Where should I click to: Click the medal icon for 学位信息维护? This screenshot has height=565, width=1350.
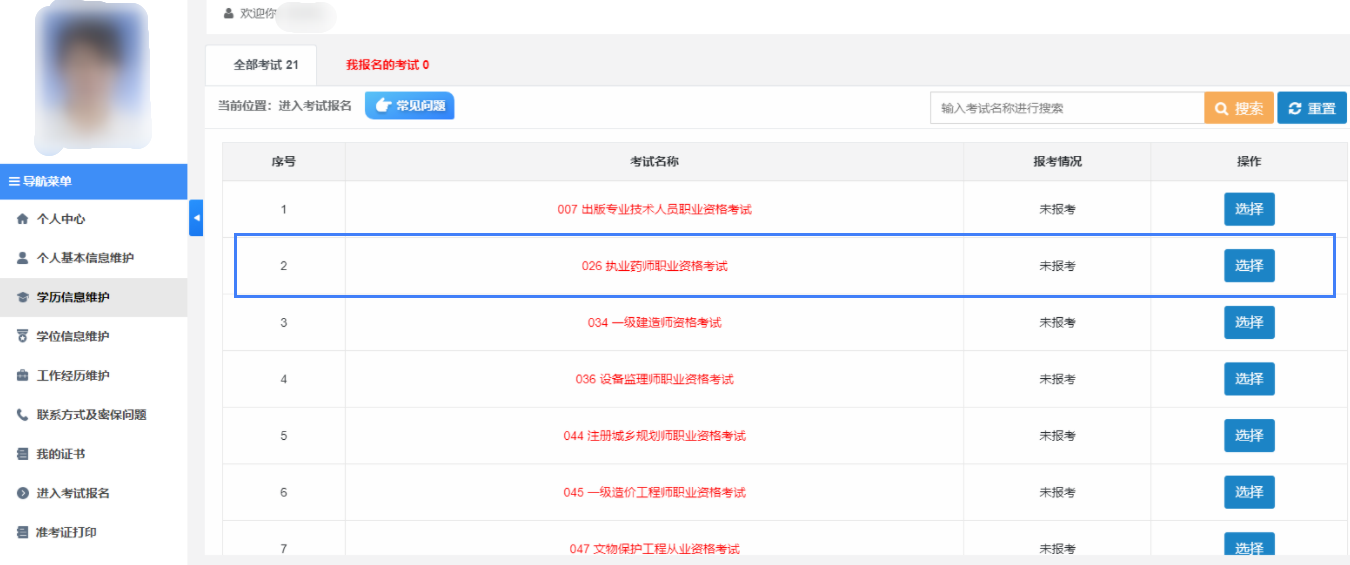click(x=23, y=336)
